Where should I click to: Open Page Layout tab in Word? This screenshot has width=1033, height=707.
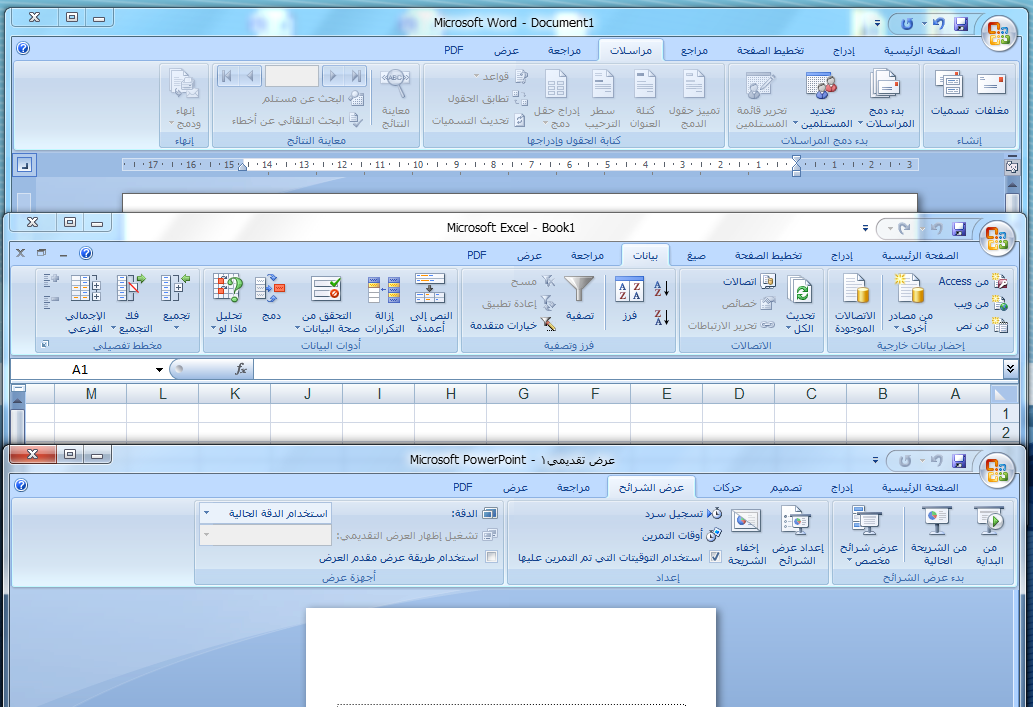(769, 51)
